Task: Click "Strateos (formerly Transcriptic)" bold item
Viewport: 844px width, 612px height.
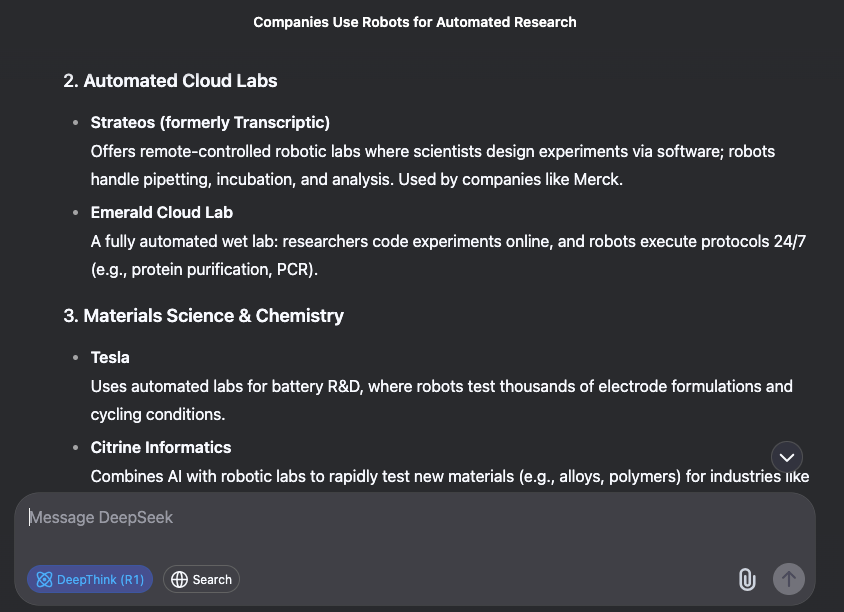Action: (x=210, y=123)
